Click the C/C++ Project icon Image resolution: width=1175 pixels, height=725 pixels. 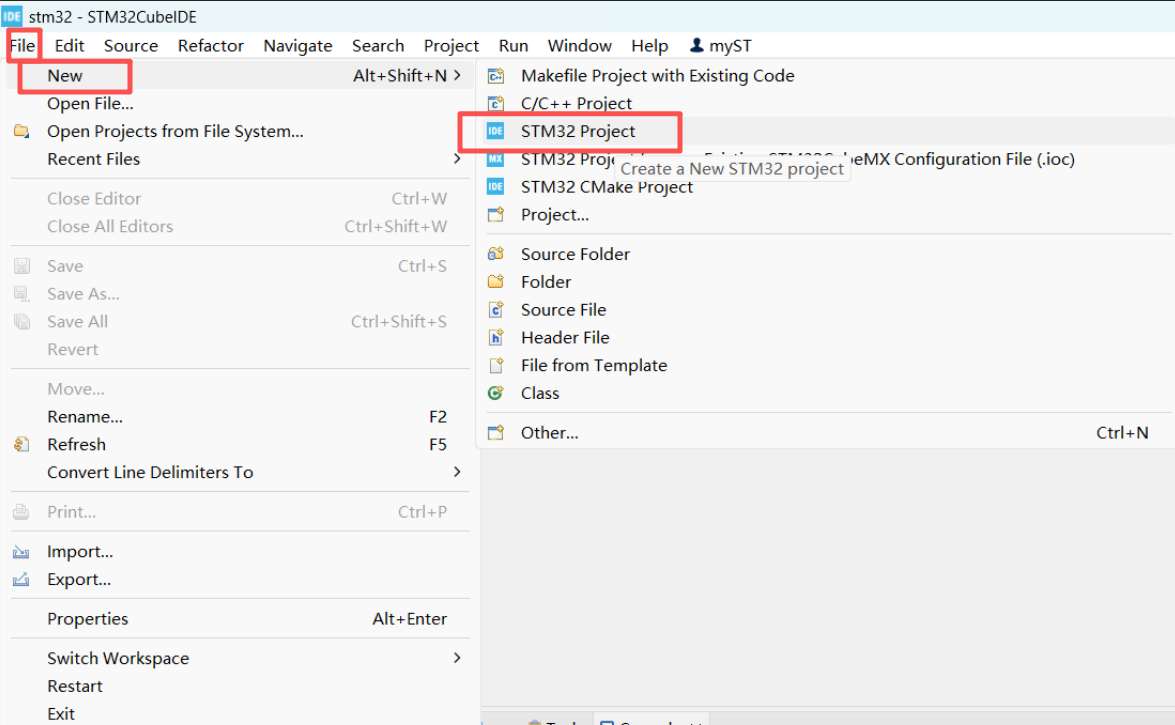[x=495, y=103]
